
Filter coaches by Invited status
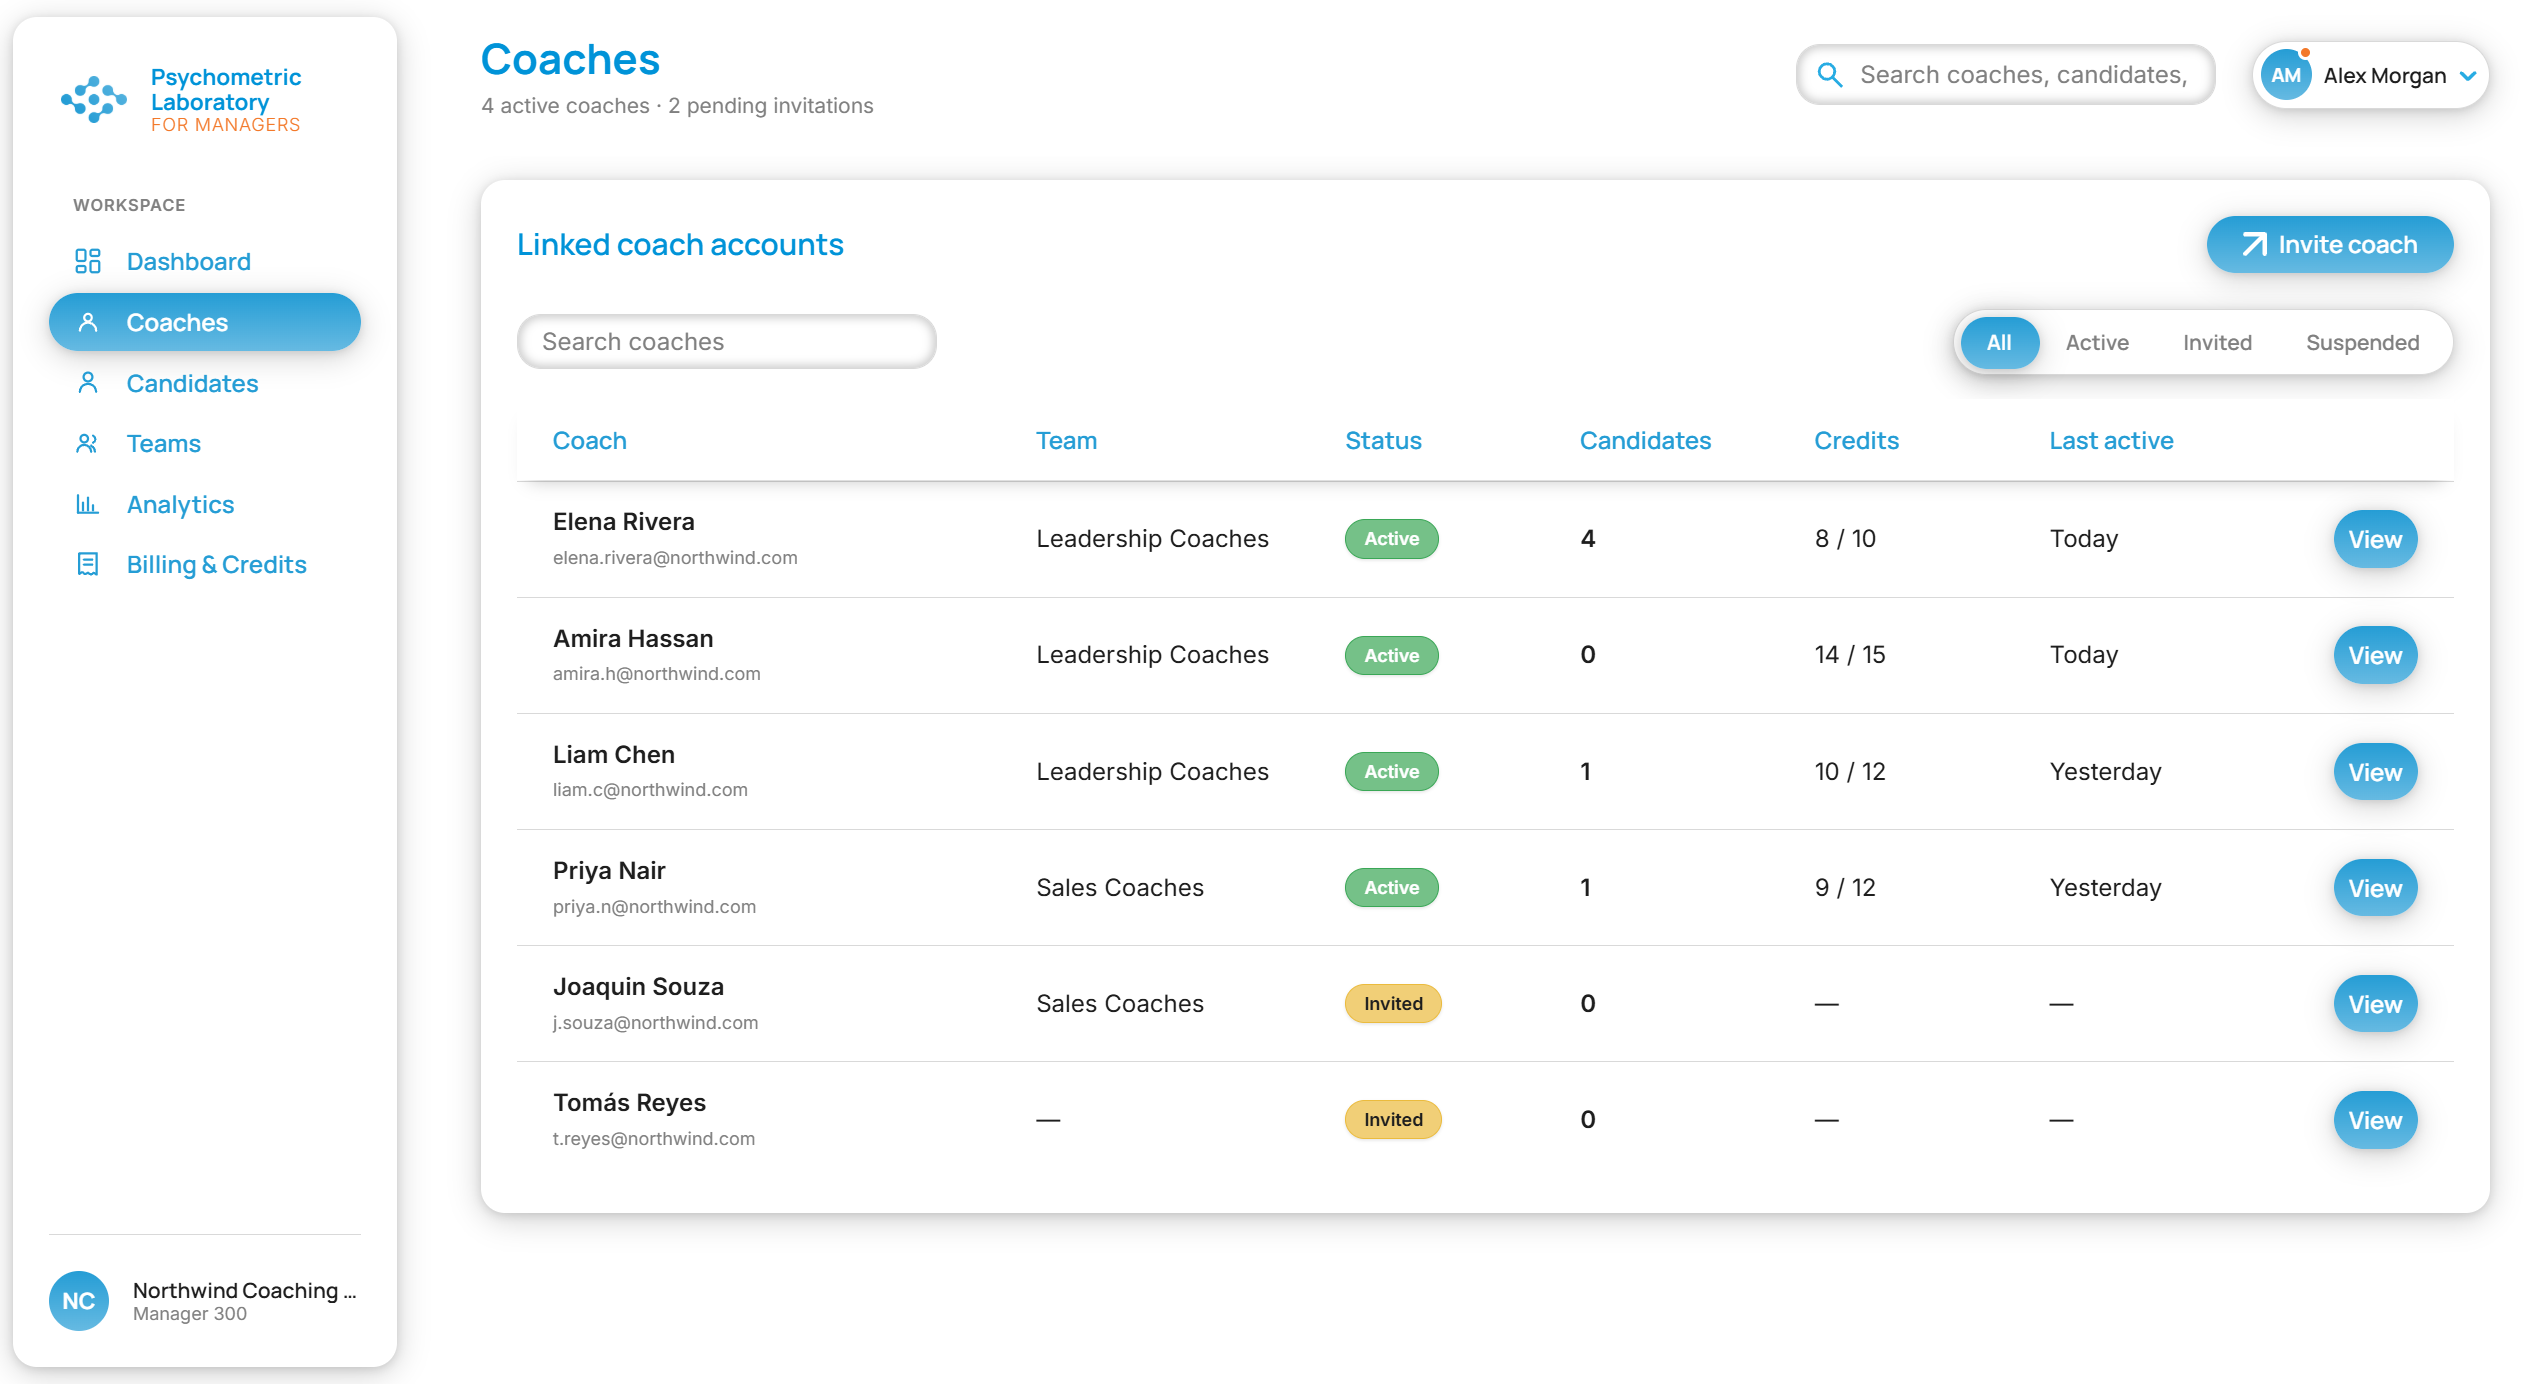[x=2217, y=342]
